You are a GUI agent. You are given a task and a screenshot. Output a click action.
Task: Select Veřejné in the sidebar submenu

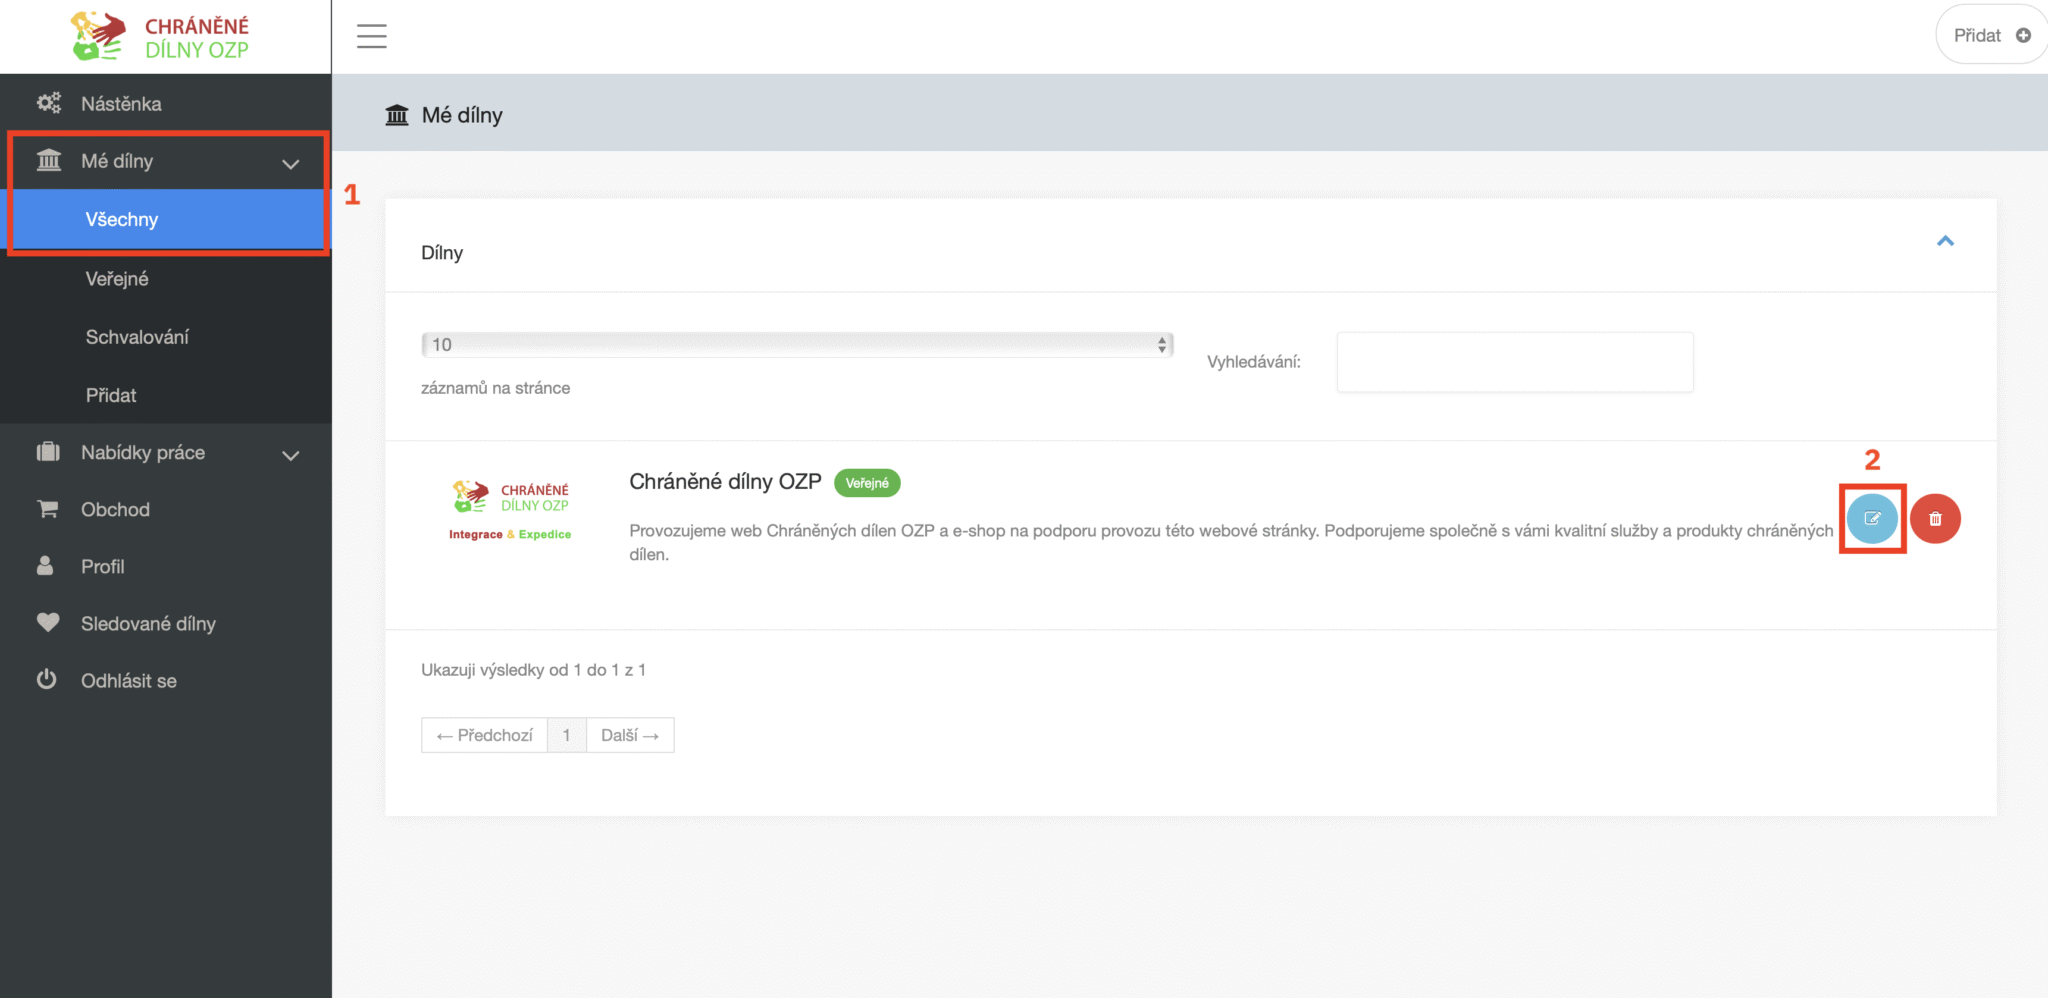117,279
